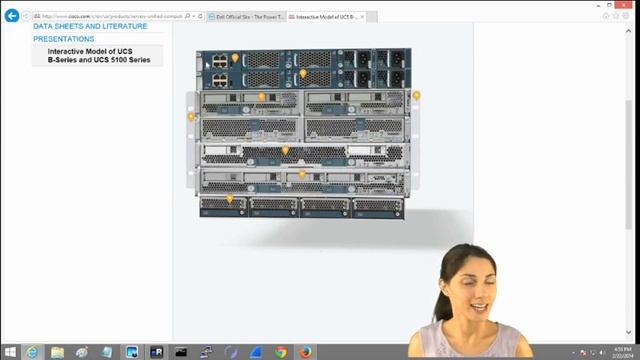This screenshot has width=640, height=360.
Task: Click the greyed forward arrow button
Action: click(26, 16)
